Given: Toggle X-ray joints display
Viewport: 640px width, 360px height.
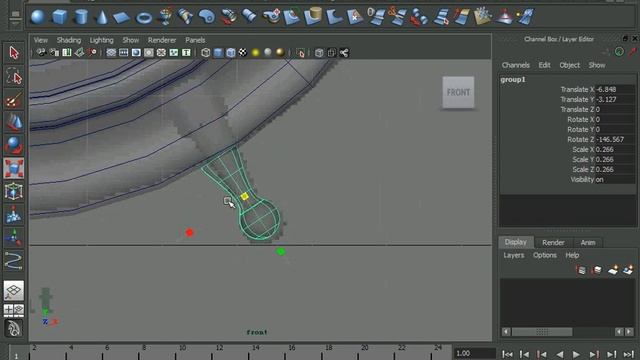Looking at the screenshot, I should pyautogui.click(x=344, y=53).
